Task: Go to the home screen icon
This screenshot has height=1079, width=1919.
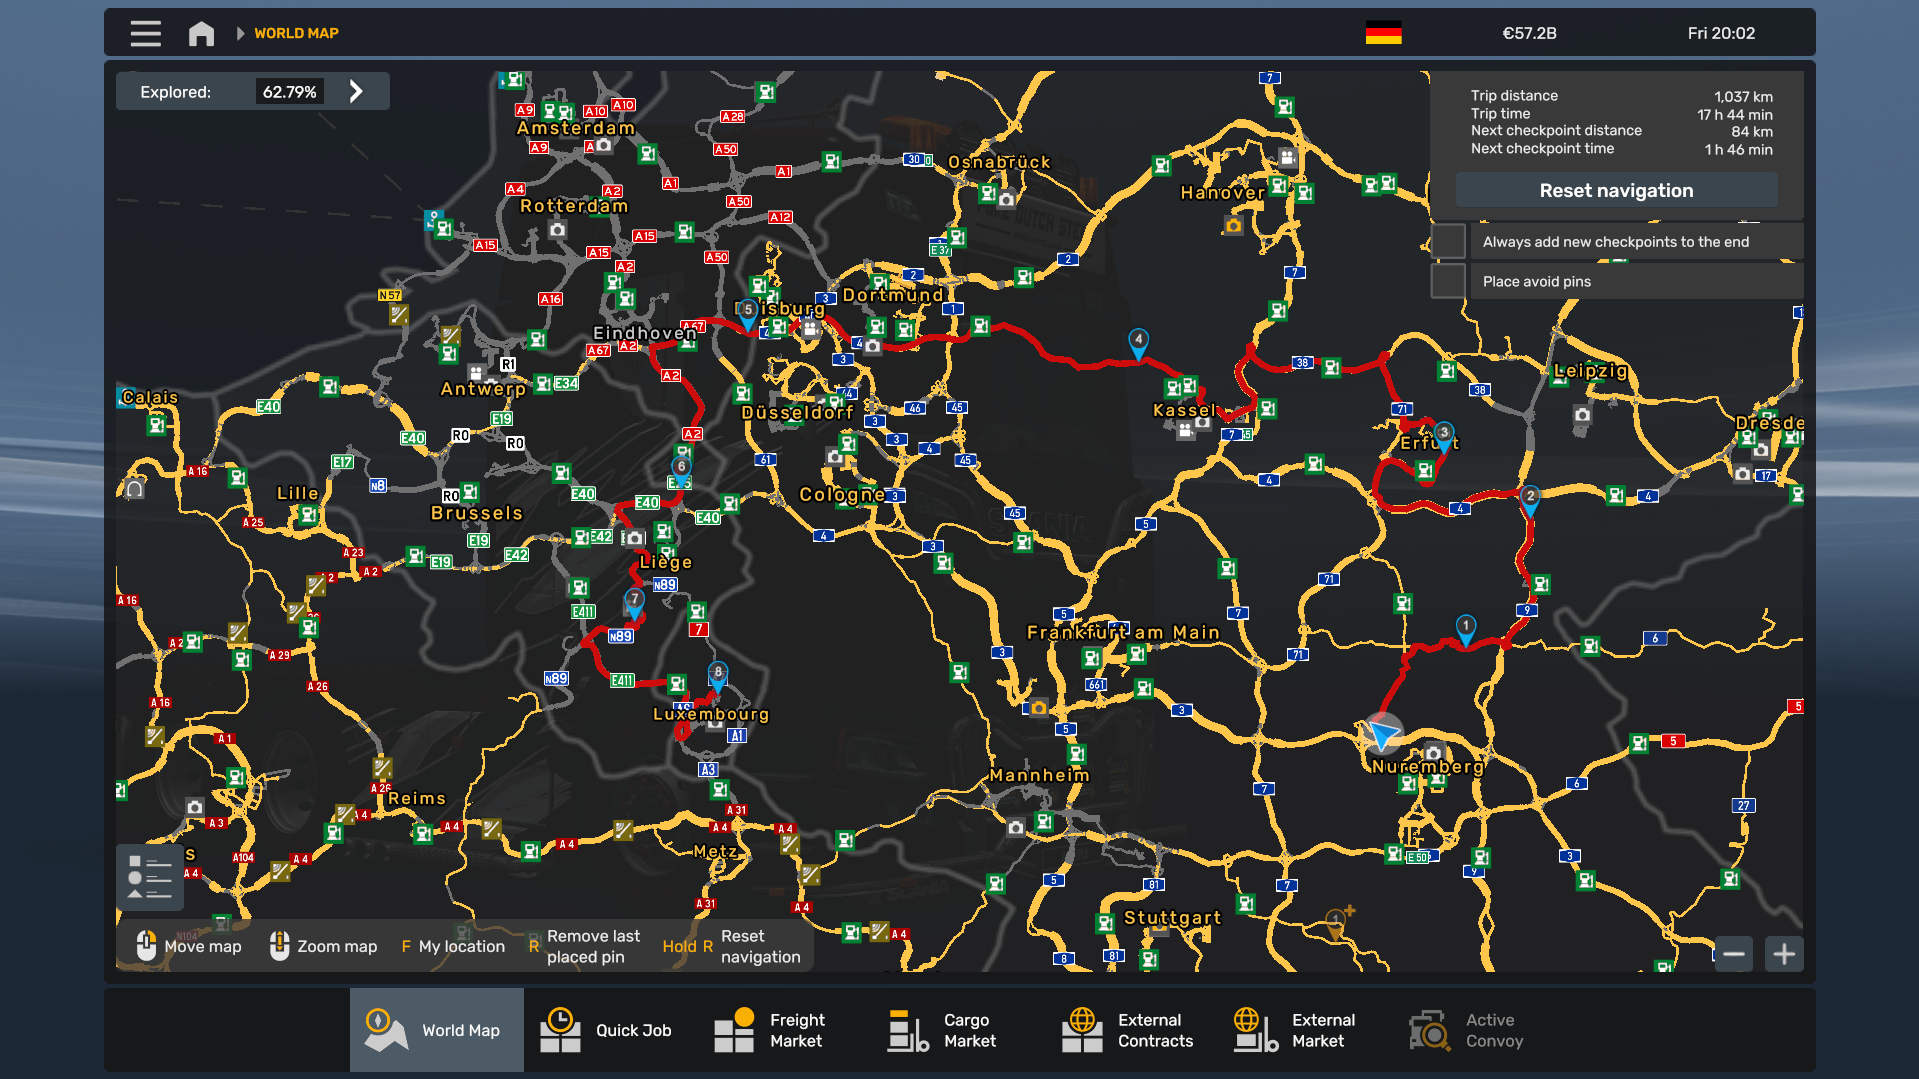Action: [201, 33]
